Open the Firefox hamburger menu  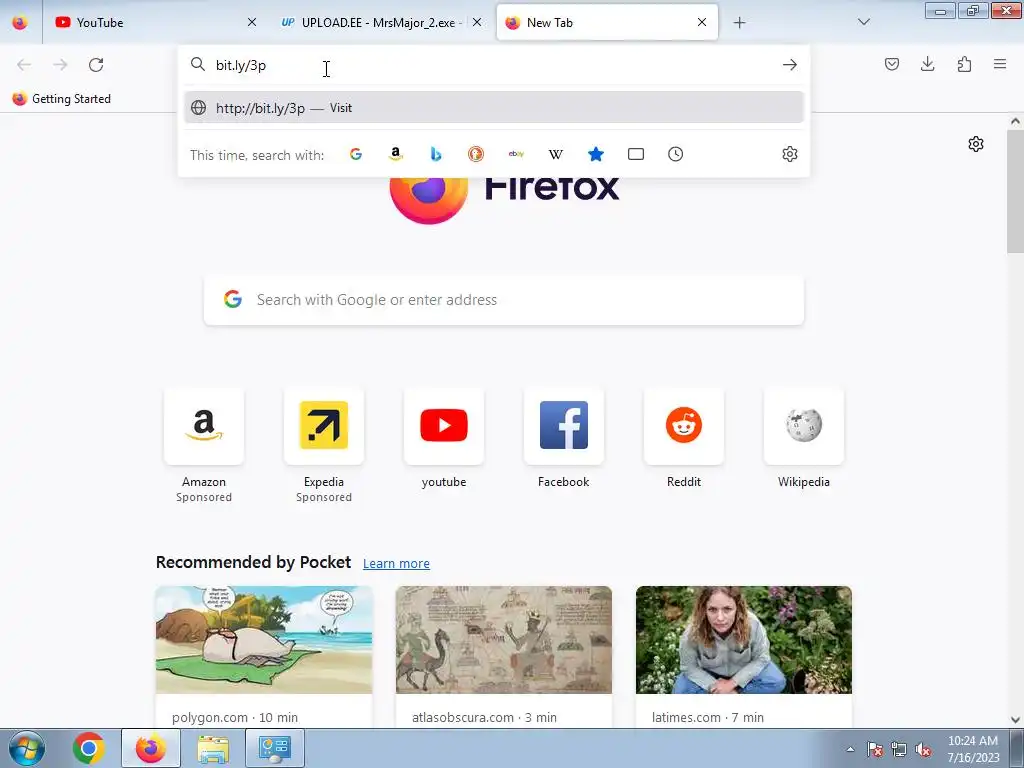pyautogui.click(x=1000, y=64)
